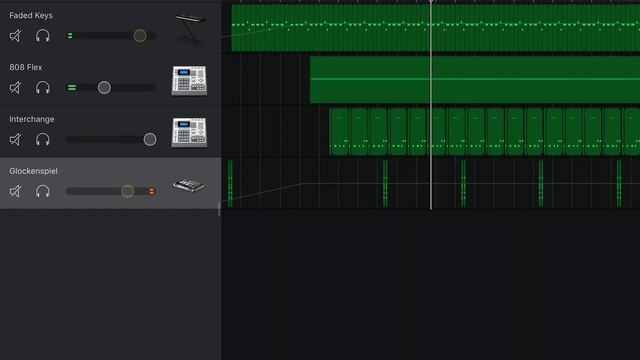This screenshot has height=360, width=640.
Task: Select the Faded Keys track name
Action: click(x=31, y=16)
